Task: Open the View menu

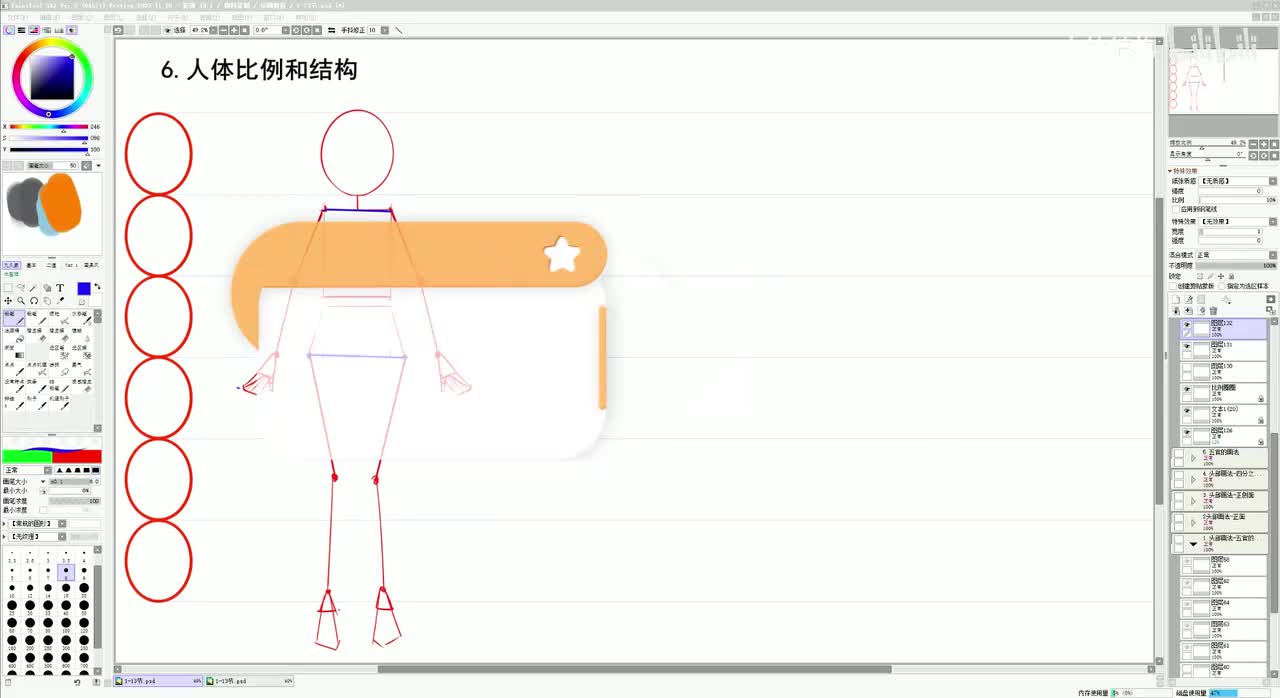Action: [242, 17]
